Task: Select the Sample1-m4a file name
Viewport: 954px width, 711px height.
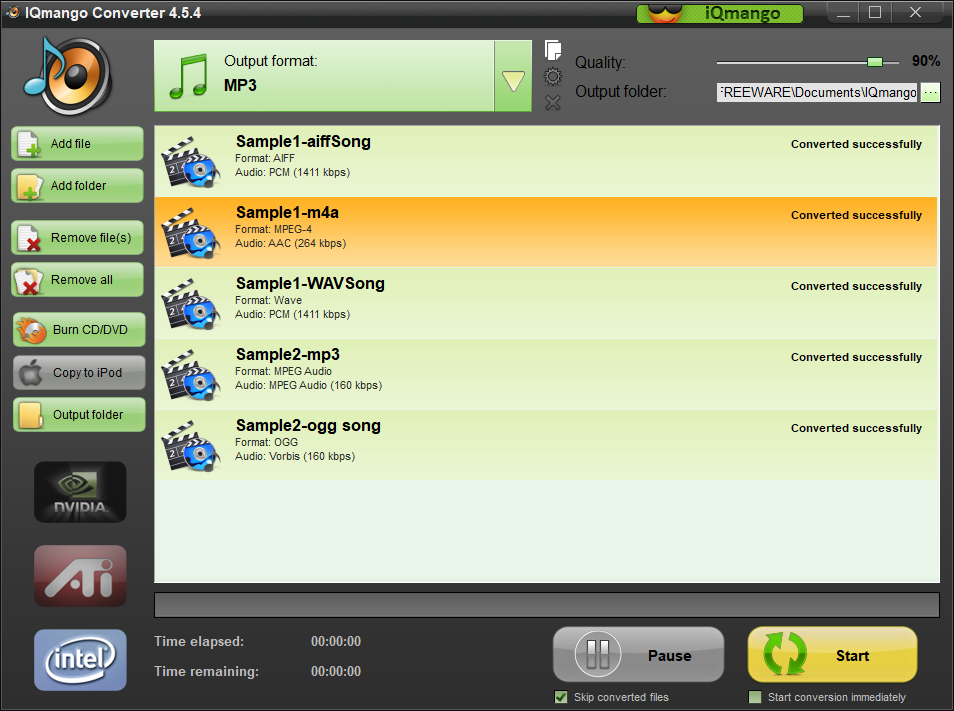Action: click(287, 213)
